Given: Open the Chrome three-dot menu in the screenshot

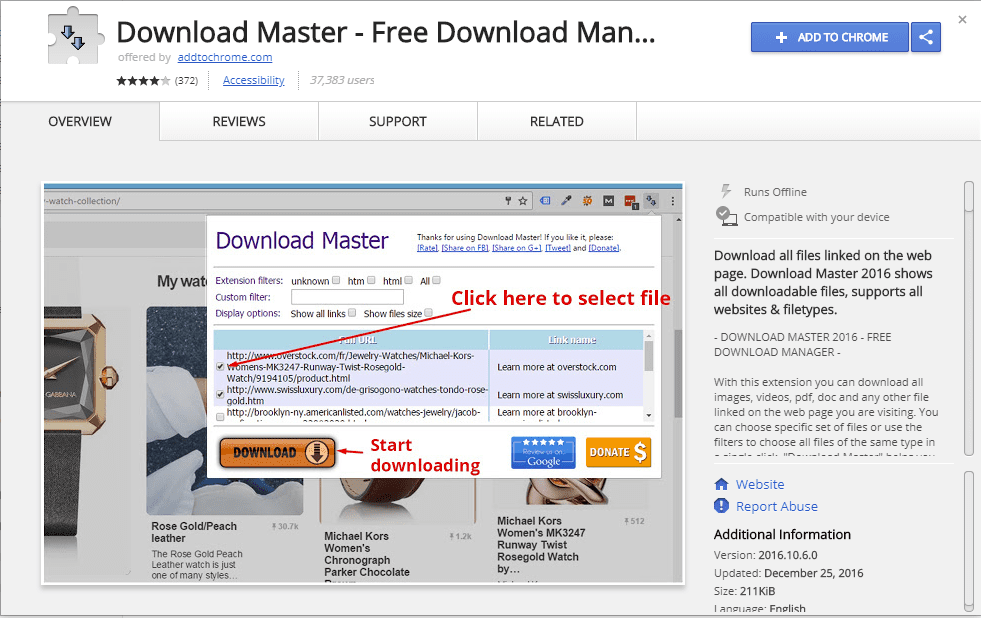Looking at the screenshot, I should pyautogui.click(x=673, y=201).
